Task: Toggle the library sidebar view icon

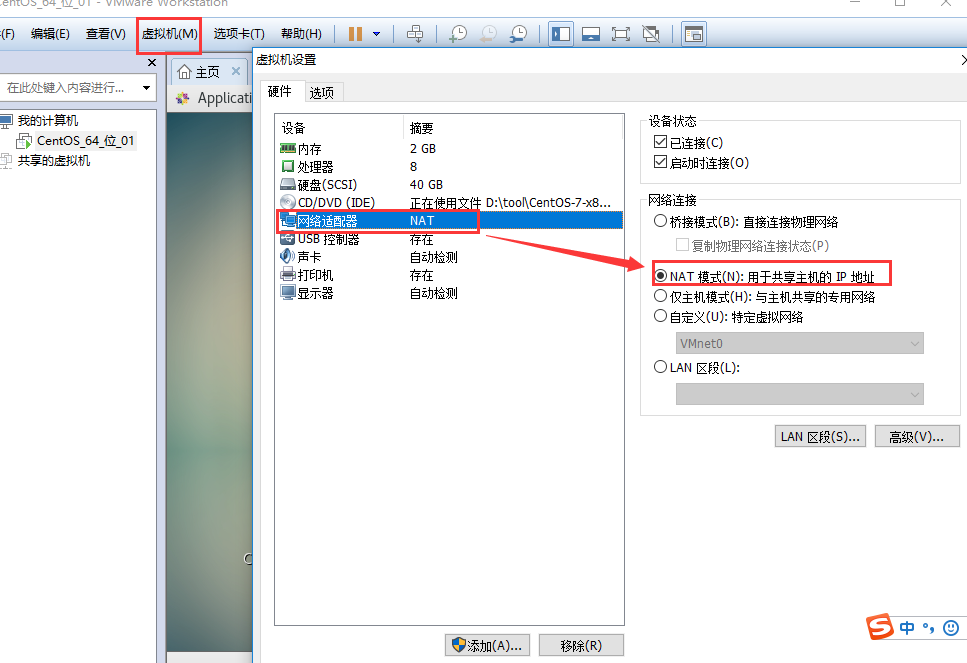Action: 561,34
